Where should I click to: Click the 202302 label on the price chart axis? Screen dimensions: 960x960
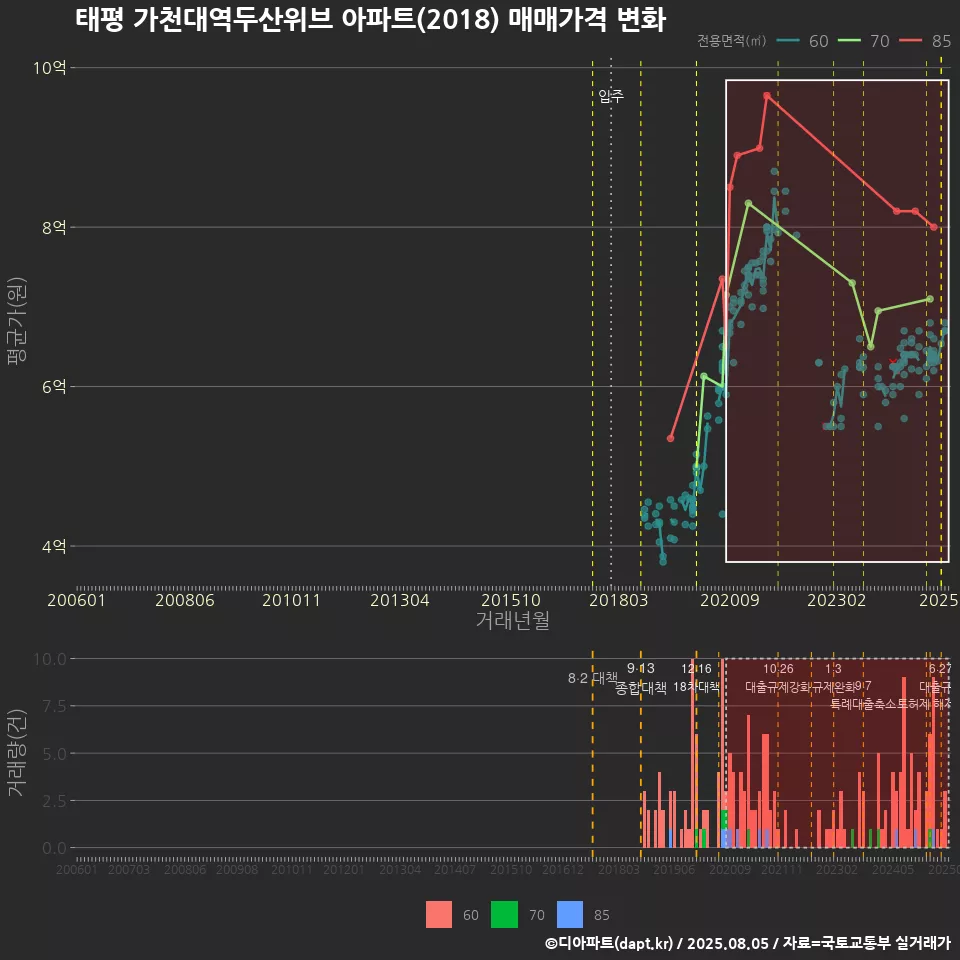pyautogui.click(x=836, y=600)
